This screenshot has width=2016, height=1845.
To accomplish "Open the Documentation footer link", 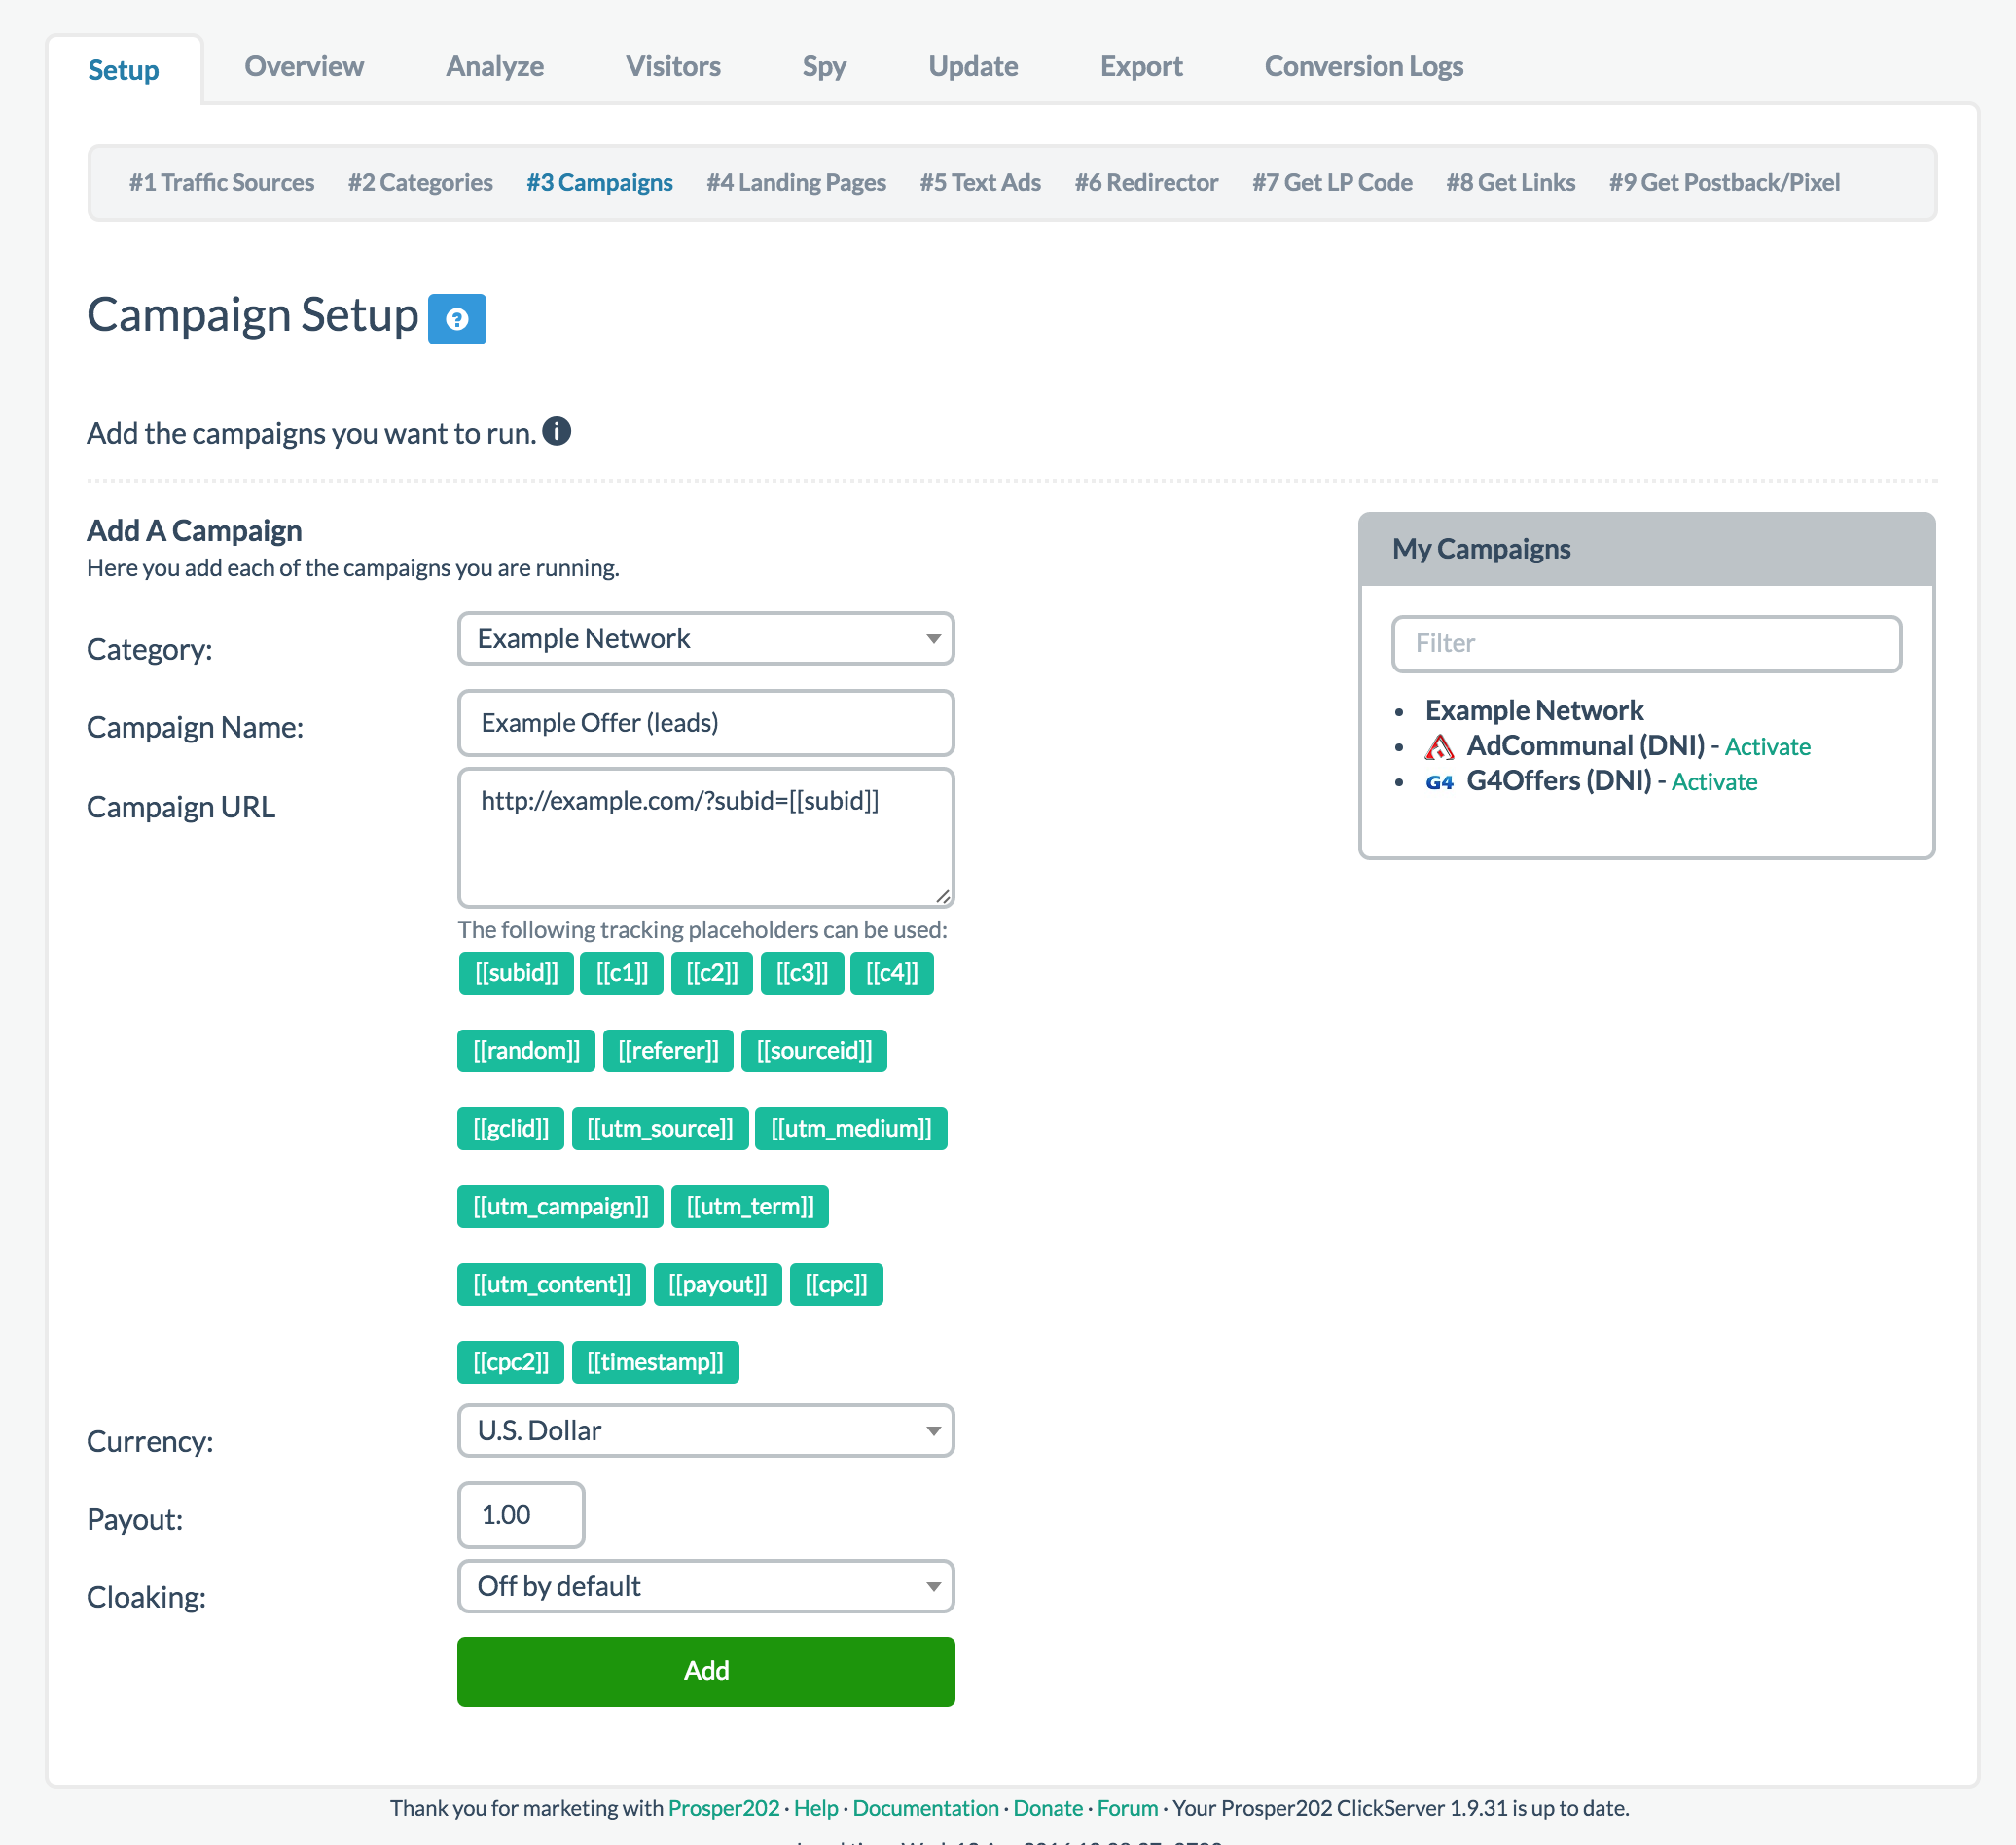I will tap(925, 1808).
